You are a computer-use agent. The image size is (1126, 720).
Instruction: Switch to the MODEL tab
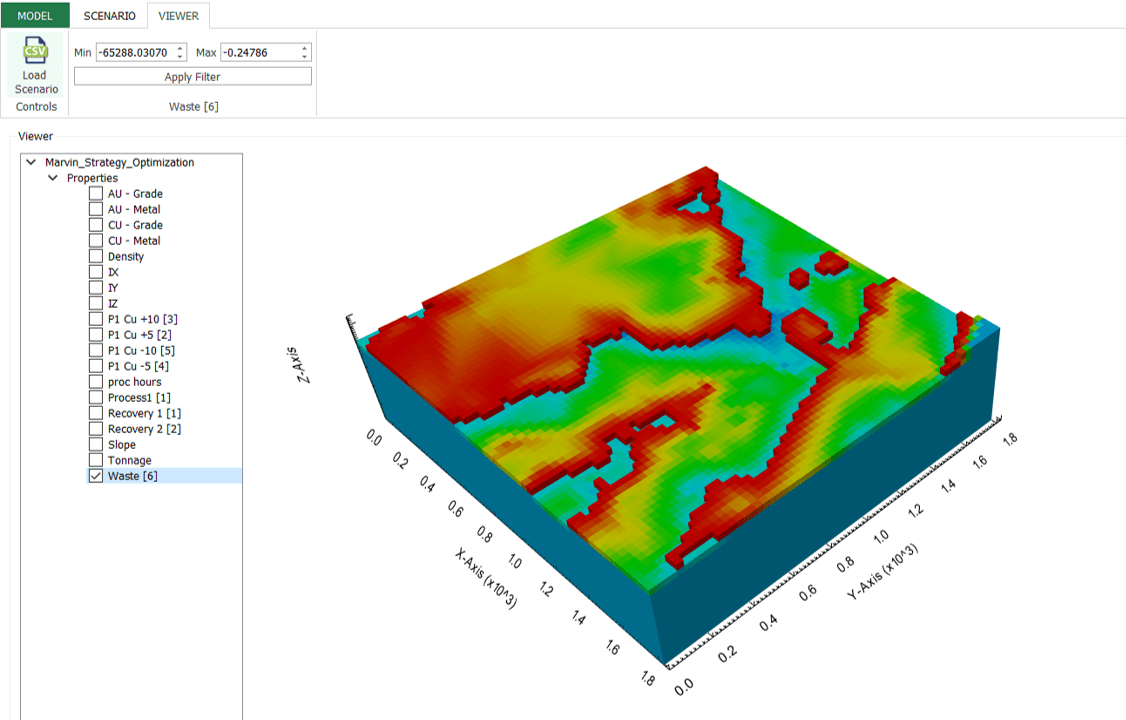(35, 15)
